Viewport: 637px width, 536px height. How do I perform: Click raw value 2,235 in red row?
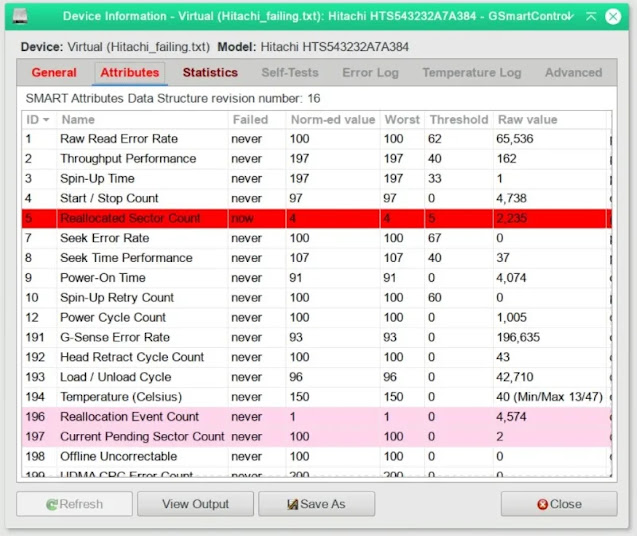(511, 218)
